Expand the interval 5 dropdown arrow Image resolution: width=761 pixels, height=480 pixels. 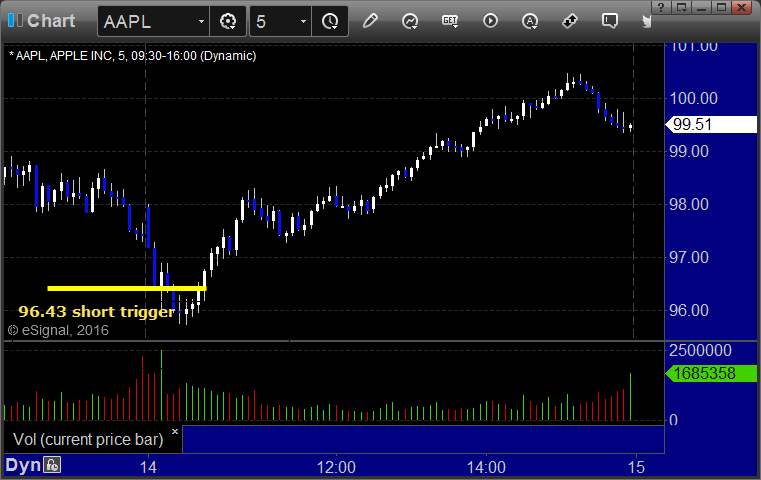(303, 21)
